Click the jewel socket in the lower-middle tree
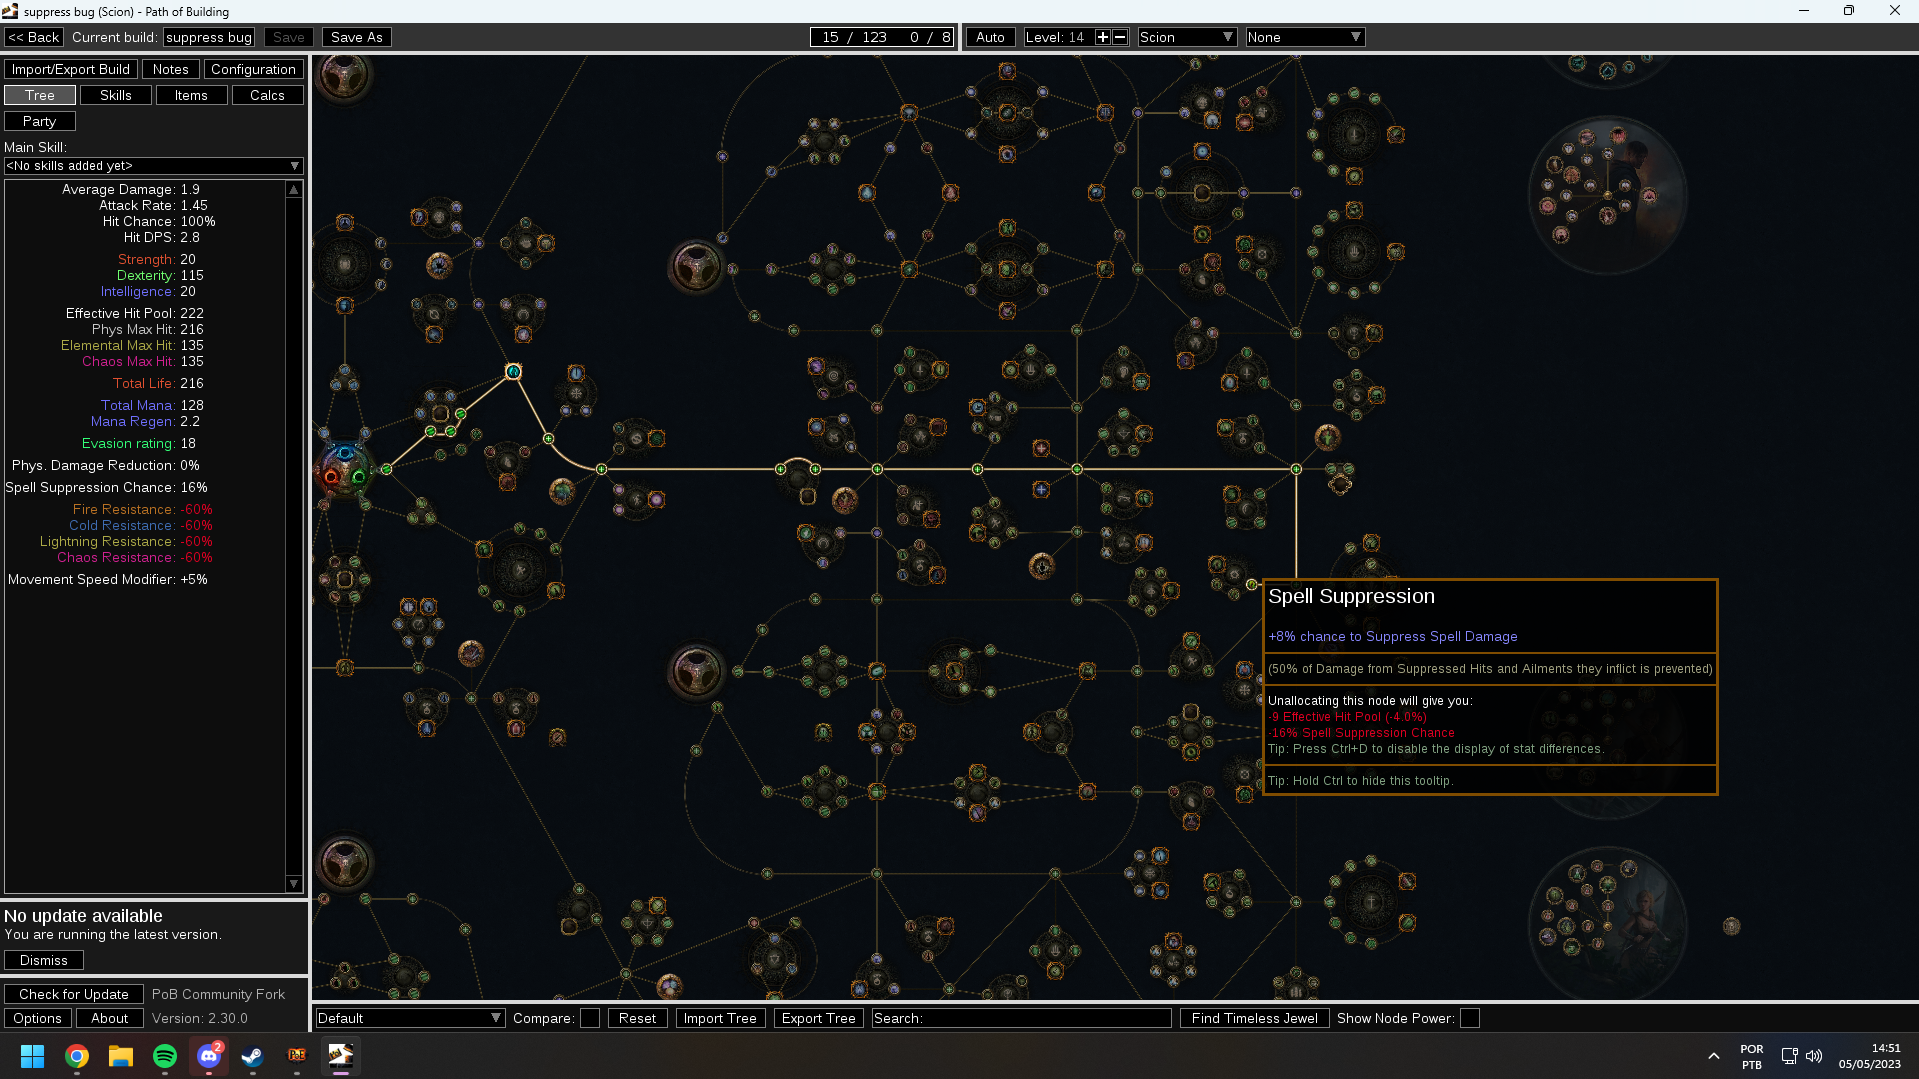This screenshot has width=1919, height=1079. (x=696, y=671)
